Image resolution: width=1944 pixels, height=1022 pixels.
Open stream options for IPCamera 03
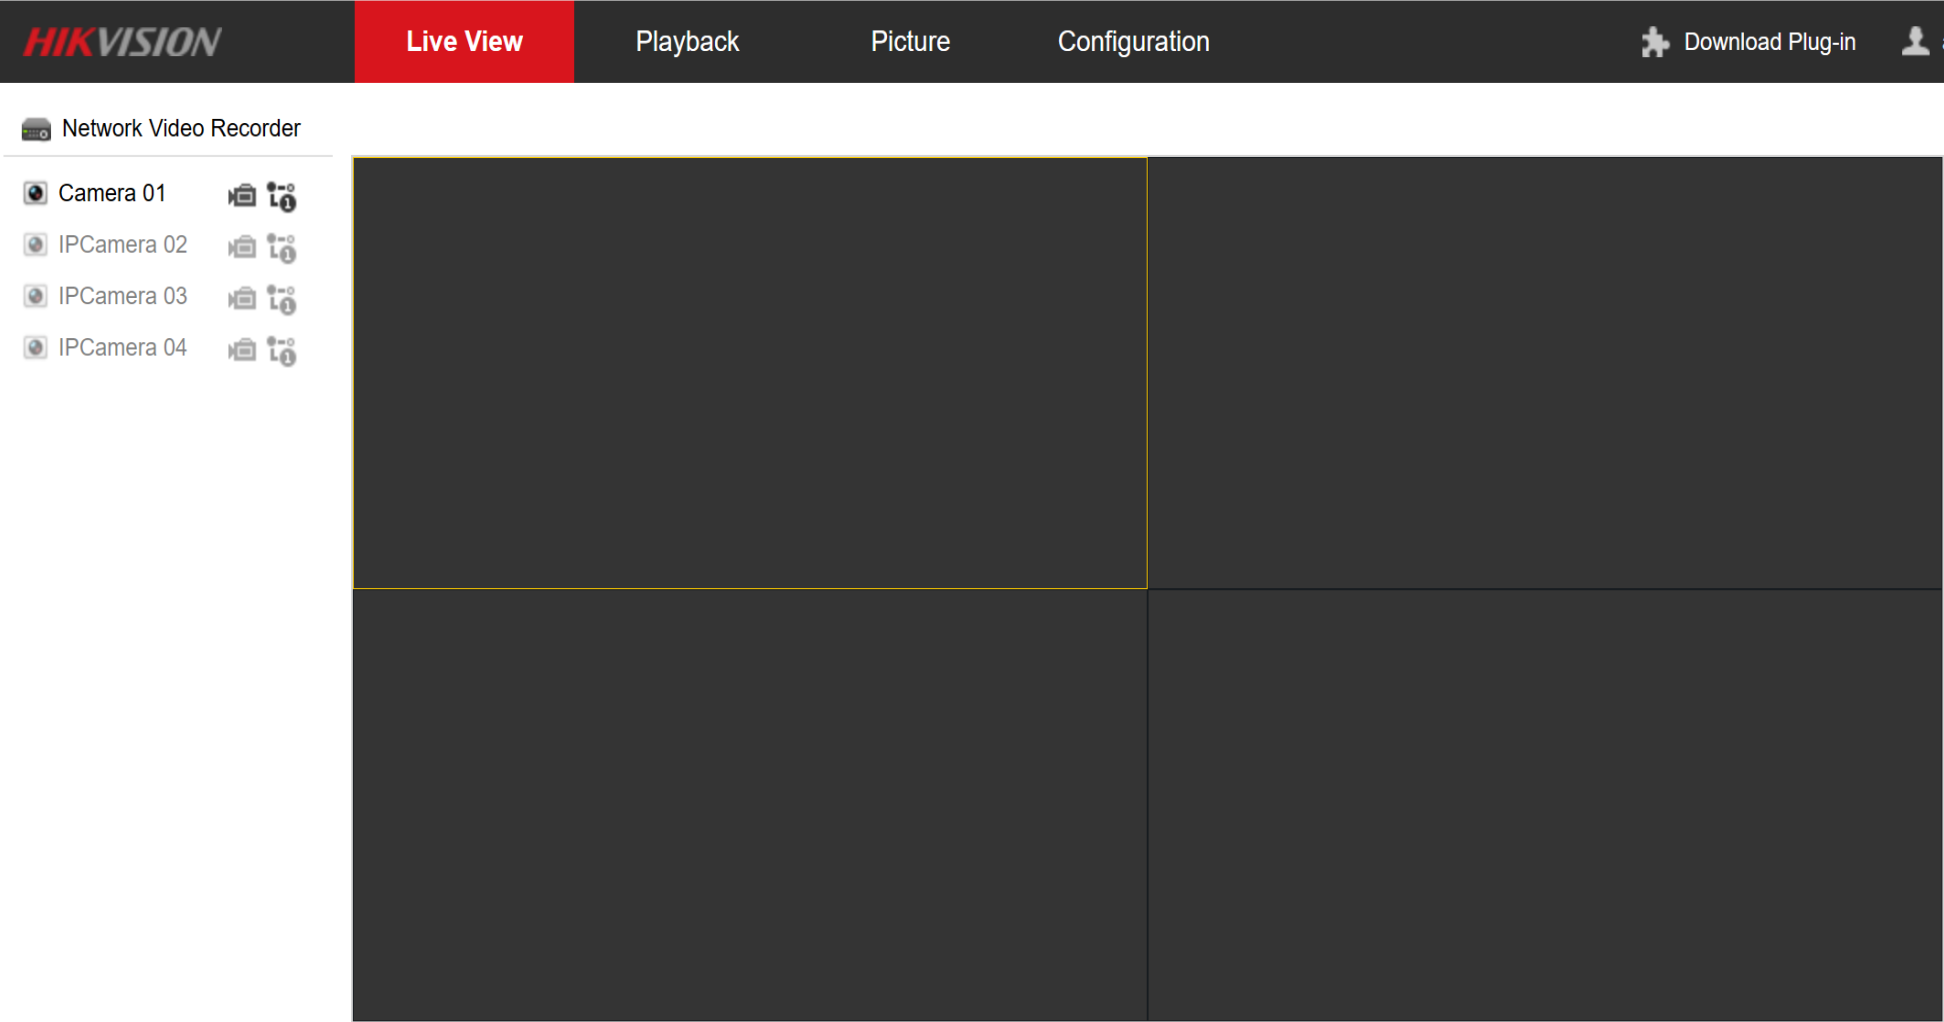[283, 298]
